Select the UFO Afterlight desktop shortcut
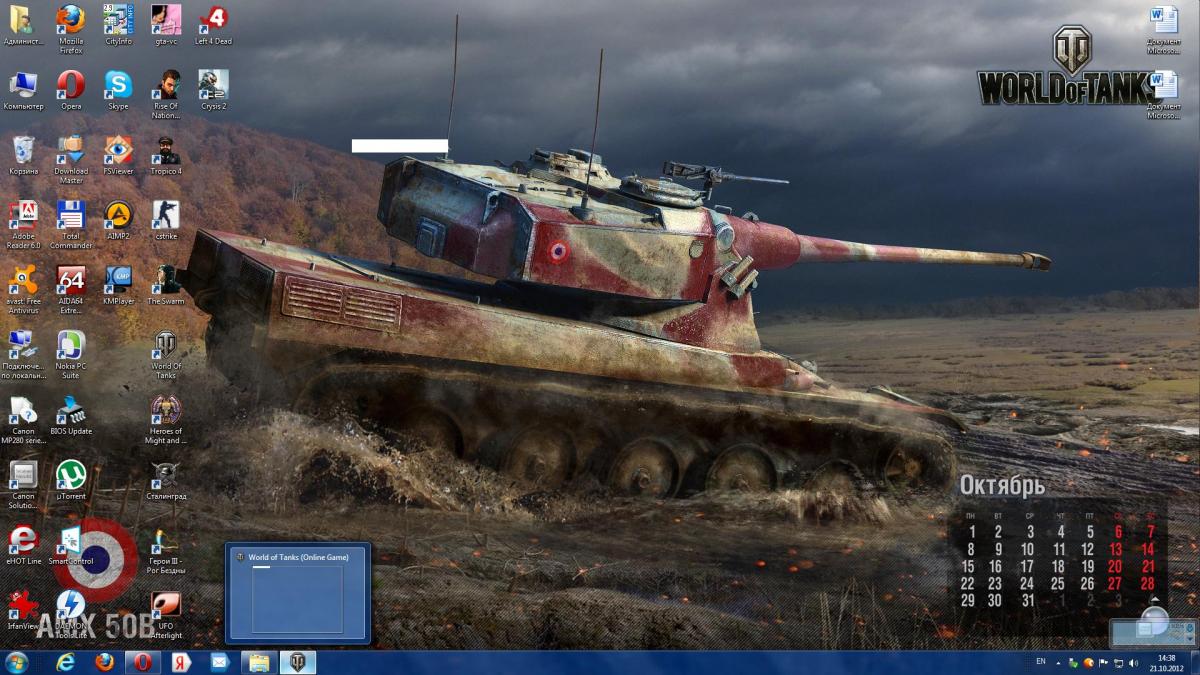The width and height of the screenshot is (1200, 675). click(166, 614)
